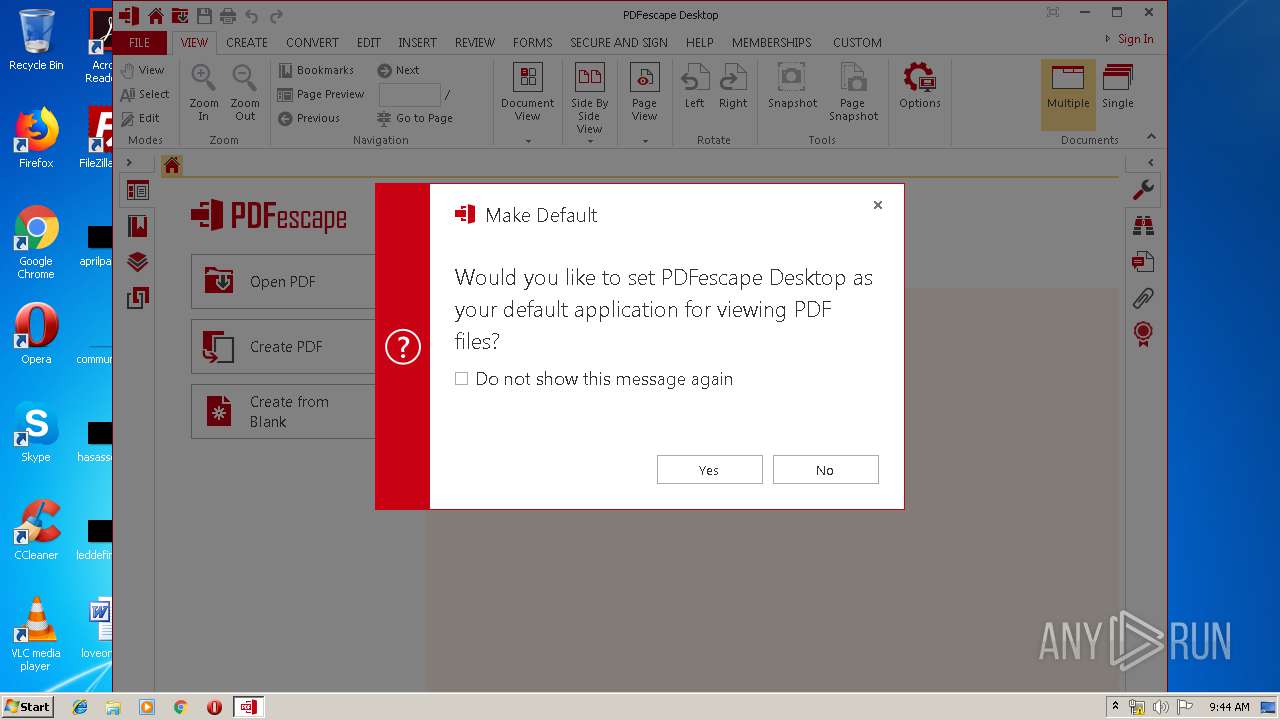This screenshot has width=1280, height=720.
Task: Click the redo arrow in the quick access toolbar
Action: [277, 15]
